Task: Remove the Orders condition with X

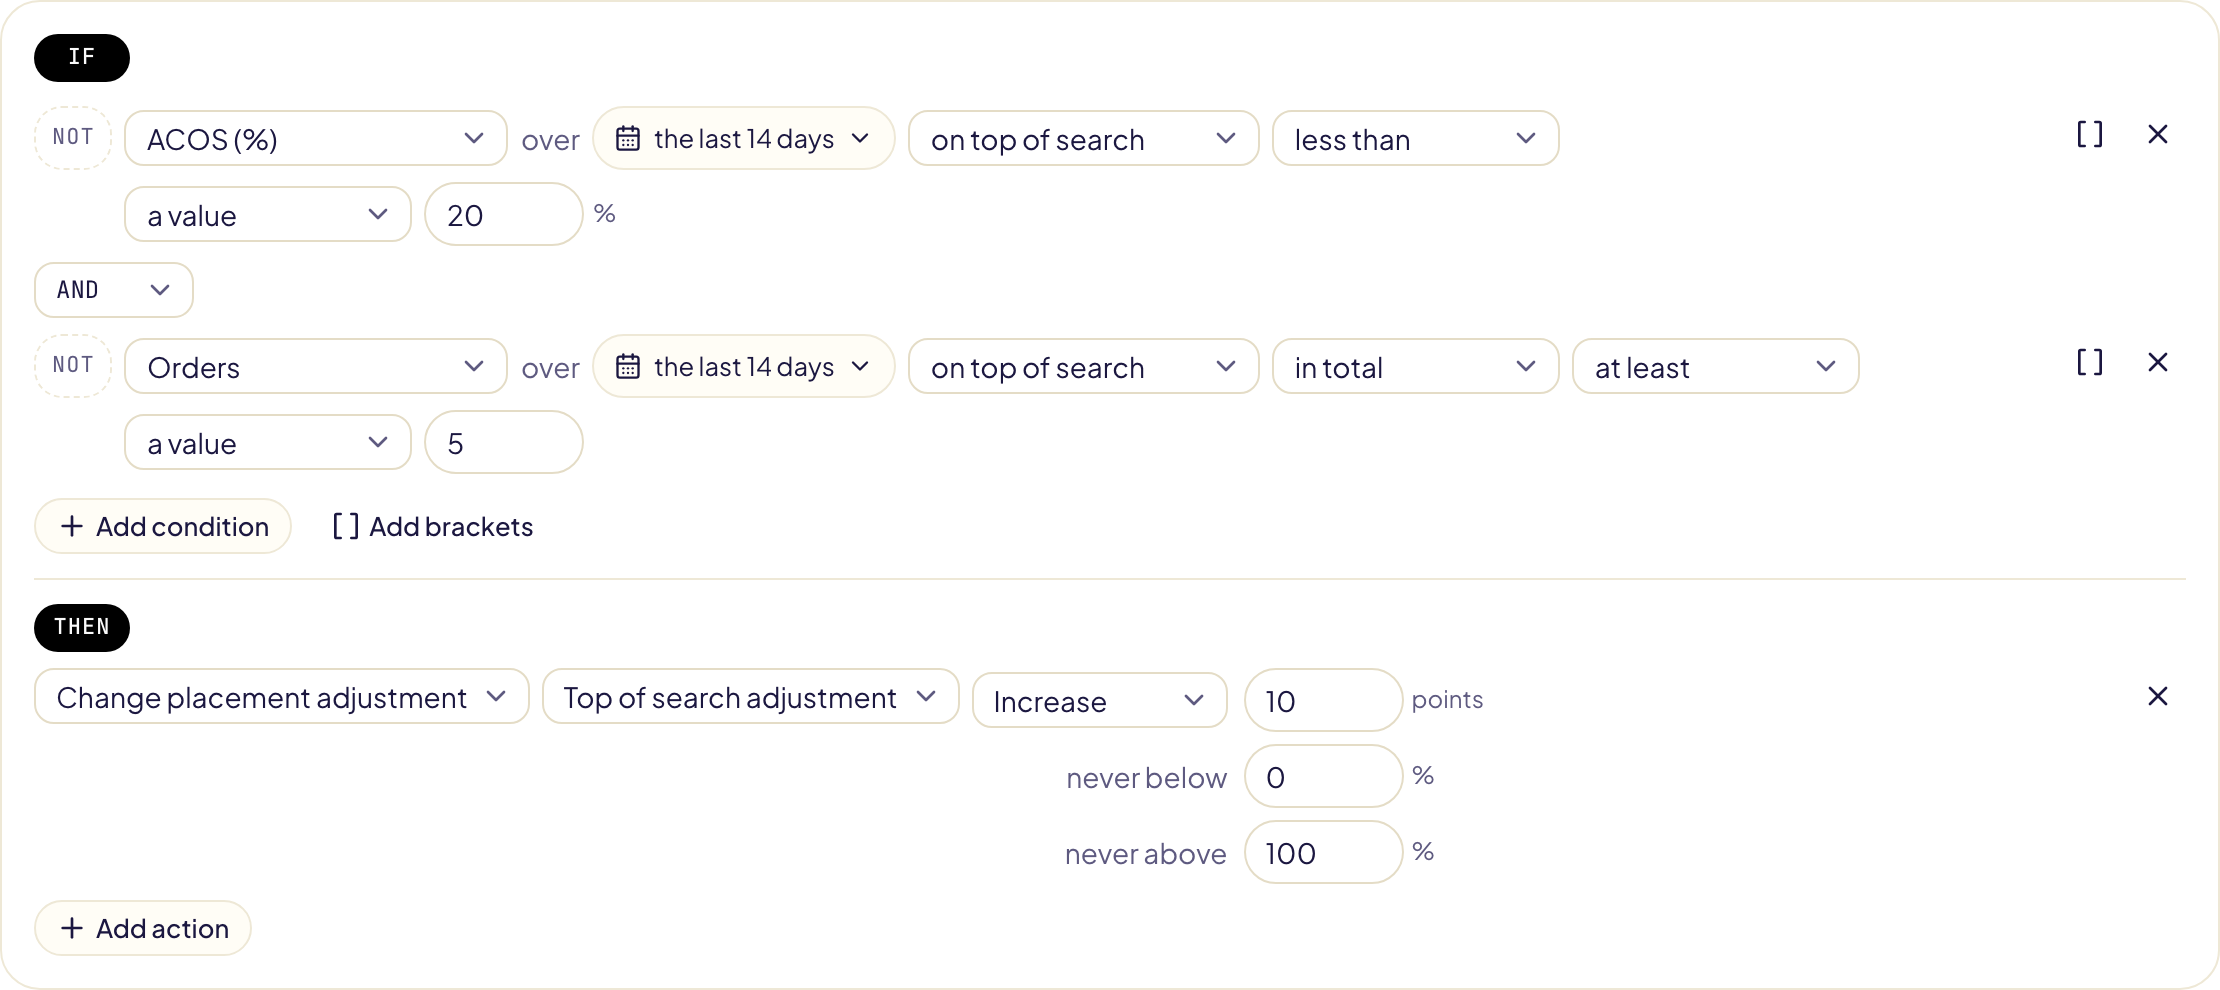Action: point(2158,362)
